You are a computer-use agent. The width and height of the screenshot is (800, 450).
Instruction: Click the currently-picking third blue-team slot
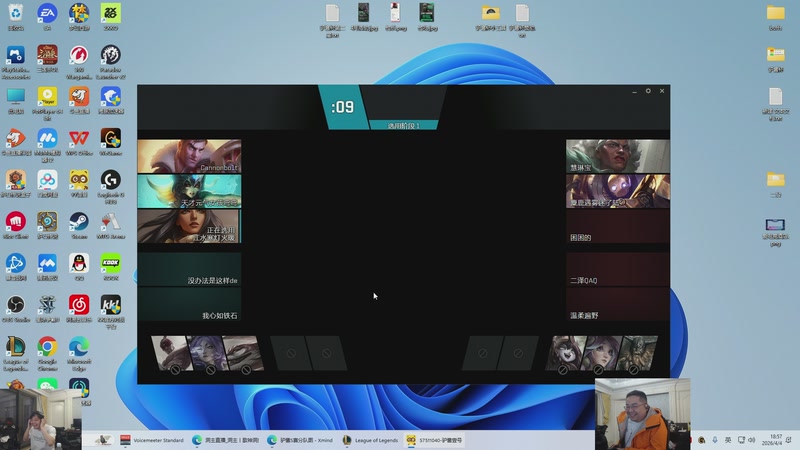[189, 226]
